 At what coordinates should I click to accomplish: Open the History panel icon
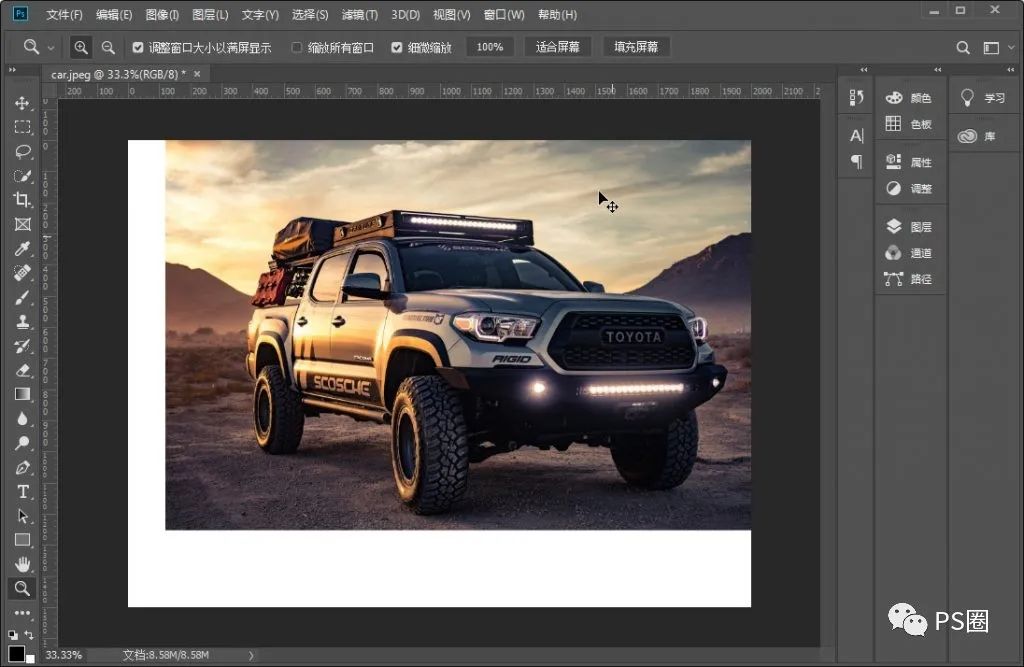click(x=856, y=97)
